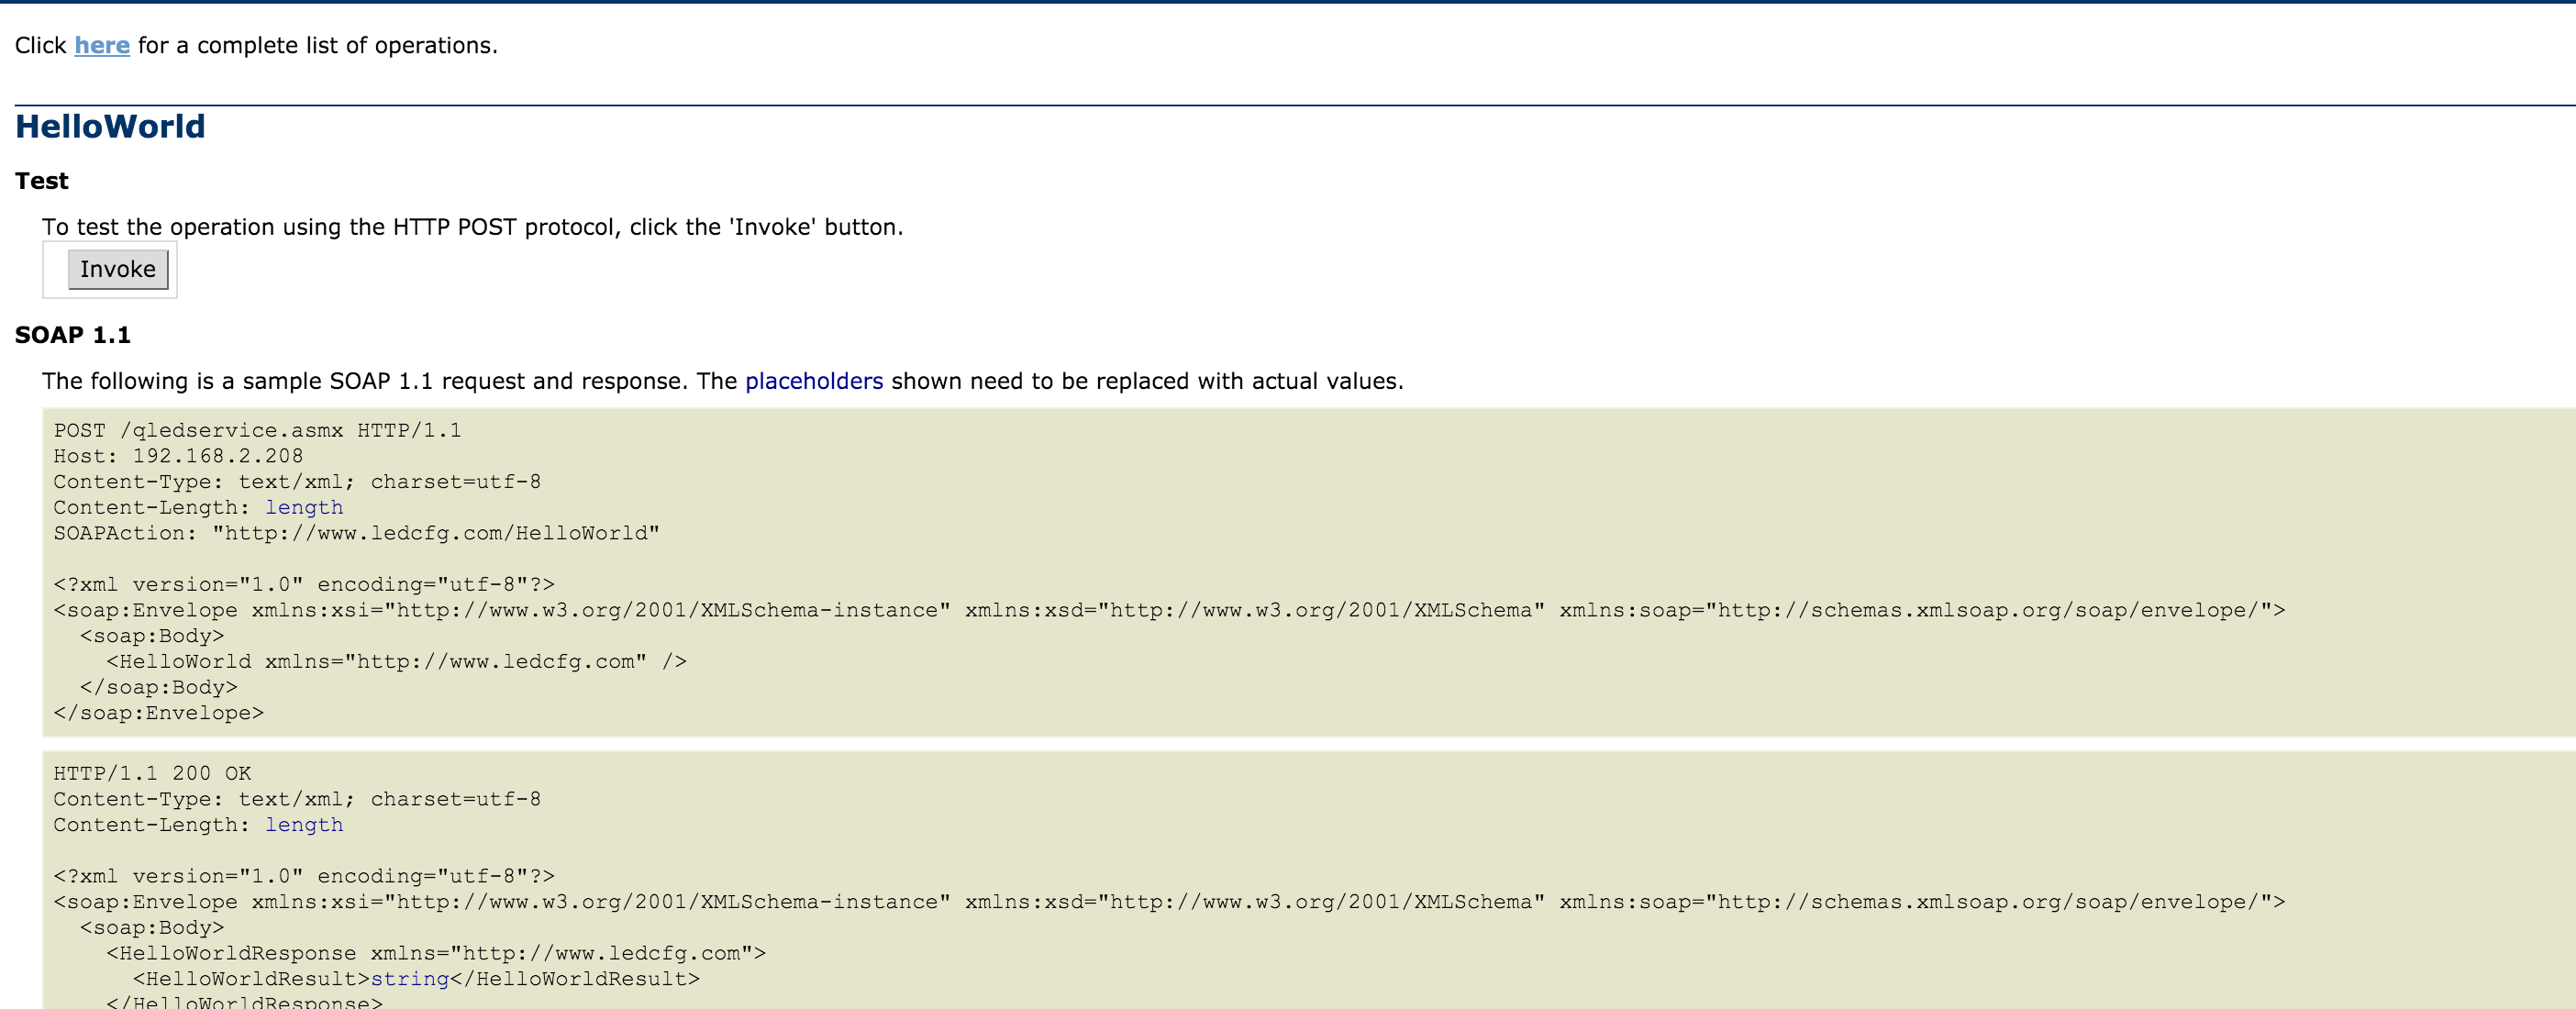This screenshot has height=1009, width=2576.
Task: Click 'POST /qledservice.asmx HTTP/1.1' line
Action: point(257,430)
